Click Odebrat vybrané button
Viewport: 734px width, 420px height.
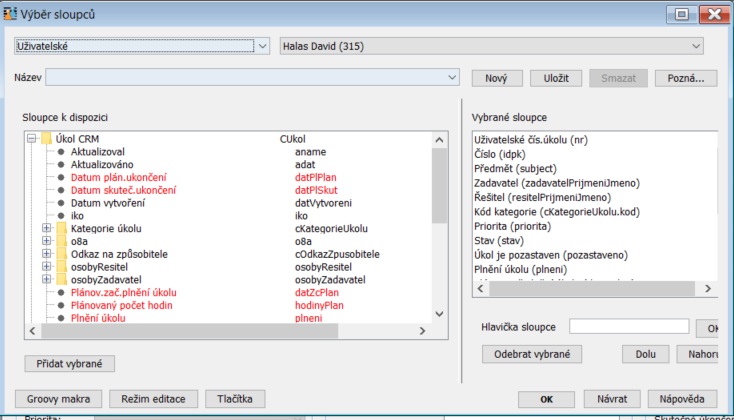(x=531, y=354)
